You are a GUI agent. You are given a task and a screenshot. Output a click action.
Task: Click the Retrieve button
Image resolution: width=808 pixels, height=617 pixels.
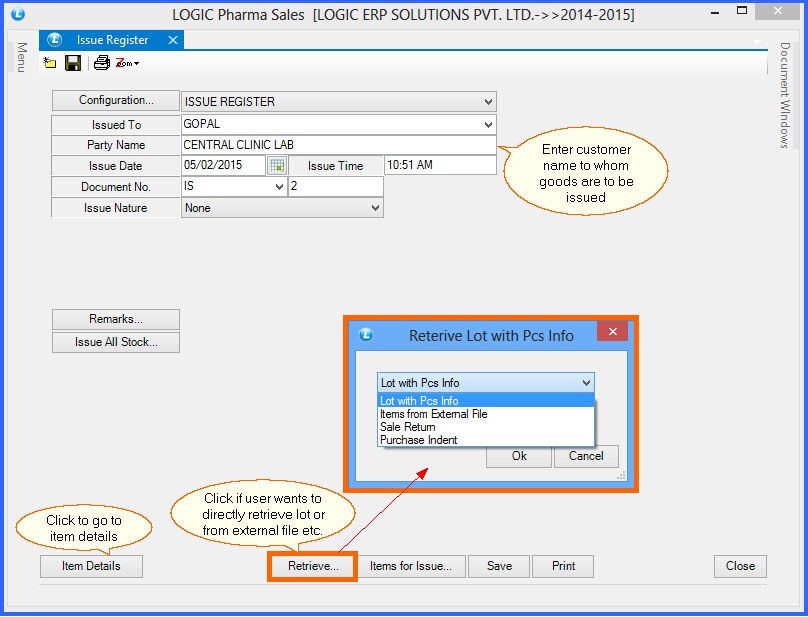(x=312, y=565)
